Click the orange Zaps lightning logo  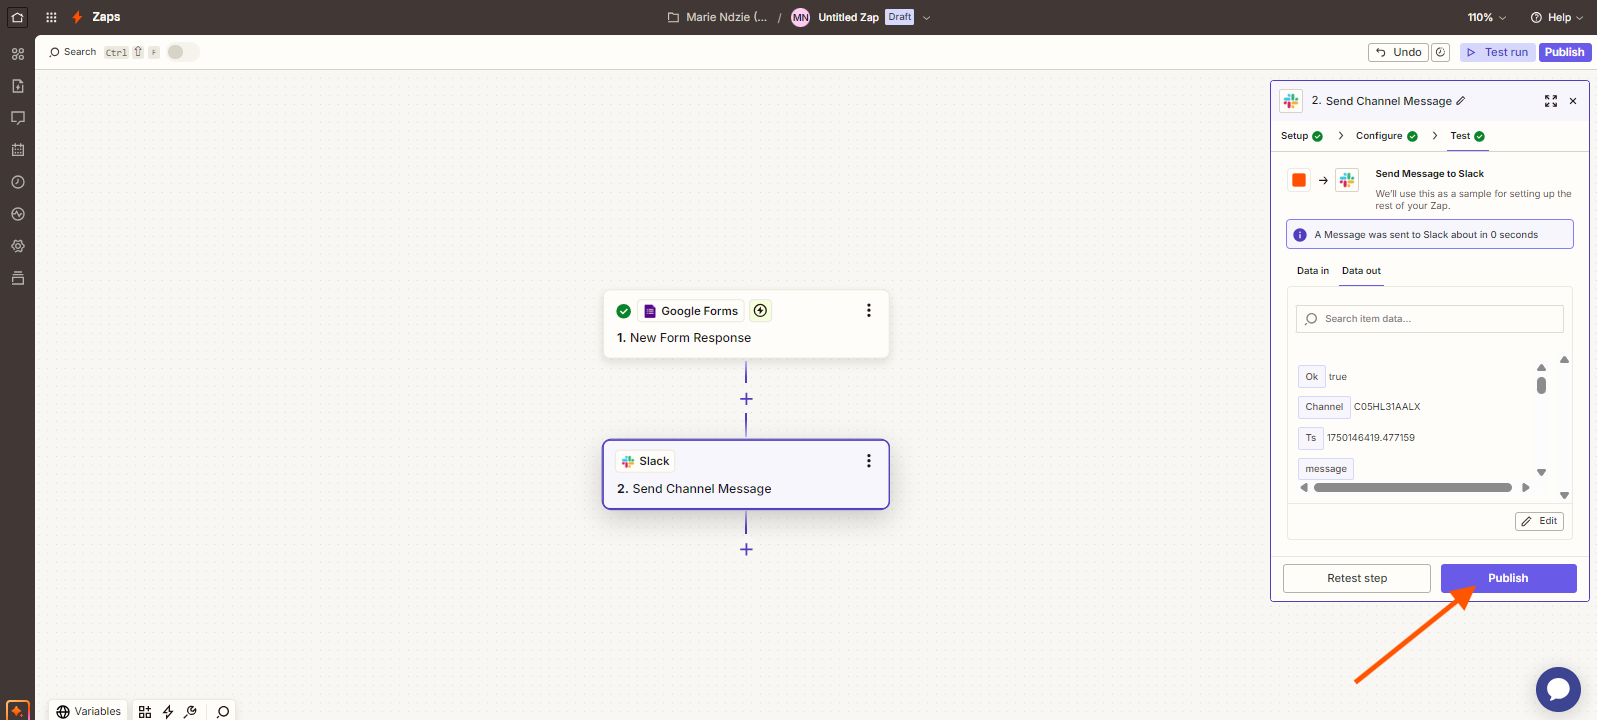(77, 17)
